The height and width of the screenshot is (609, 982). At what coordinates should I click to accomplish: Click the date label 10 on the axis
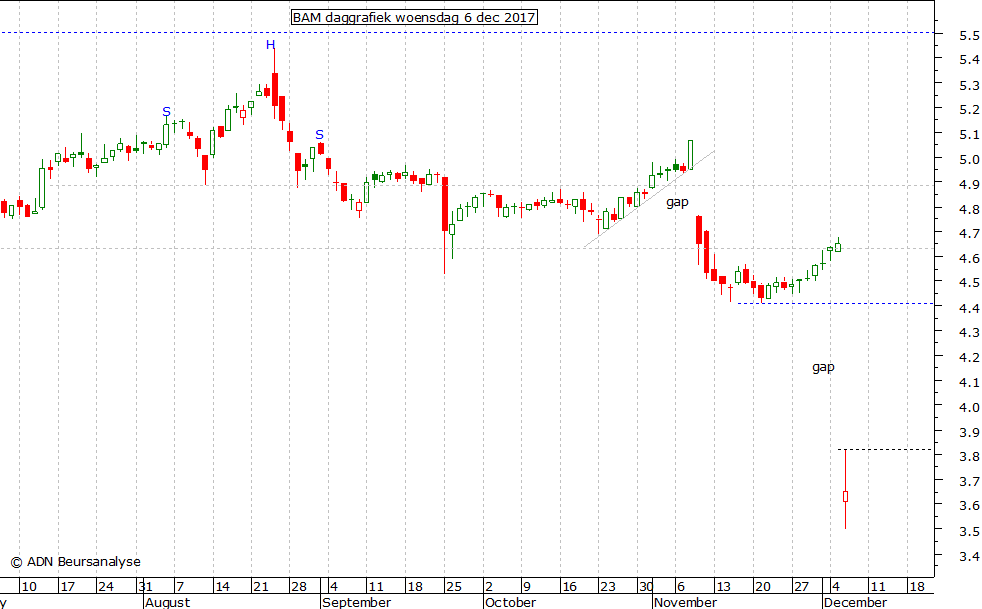pyautogui.click(x=29, y=587)
